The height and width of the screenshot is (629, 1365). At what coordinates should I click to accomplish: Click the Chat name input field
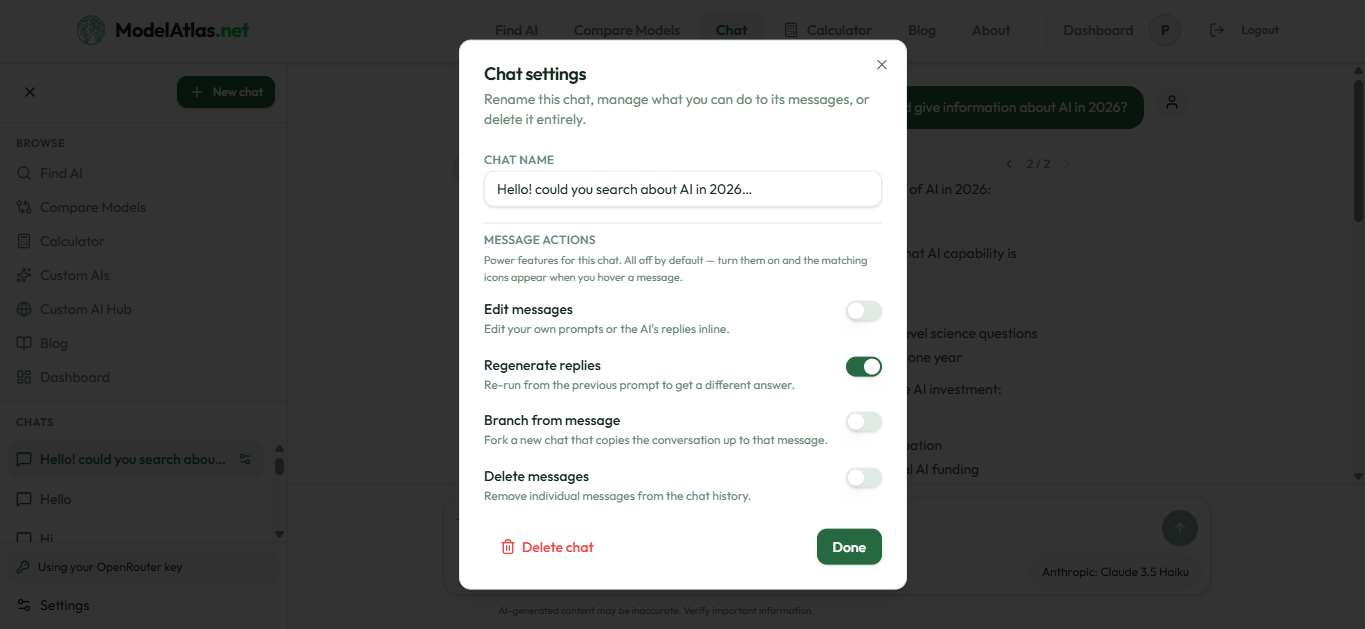683,189
